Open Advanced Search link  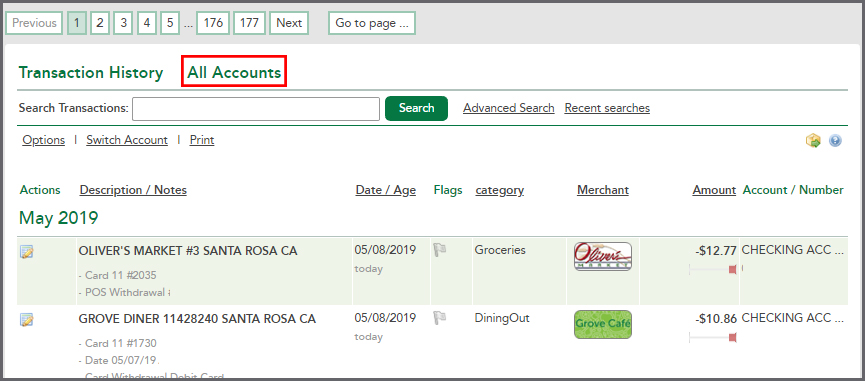point(509,108)
